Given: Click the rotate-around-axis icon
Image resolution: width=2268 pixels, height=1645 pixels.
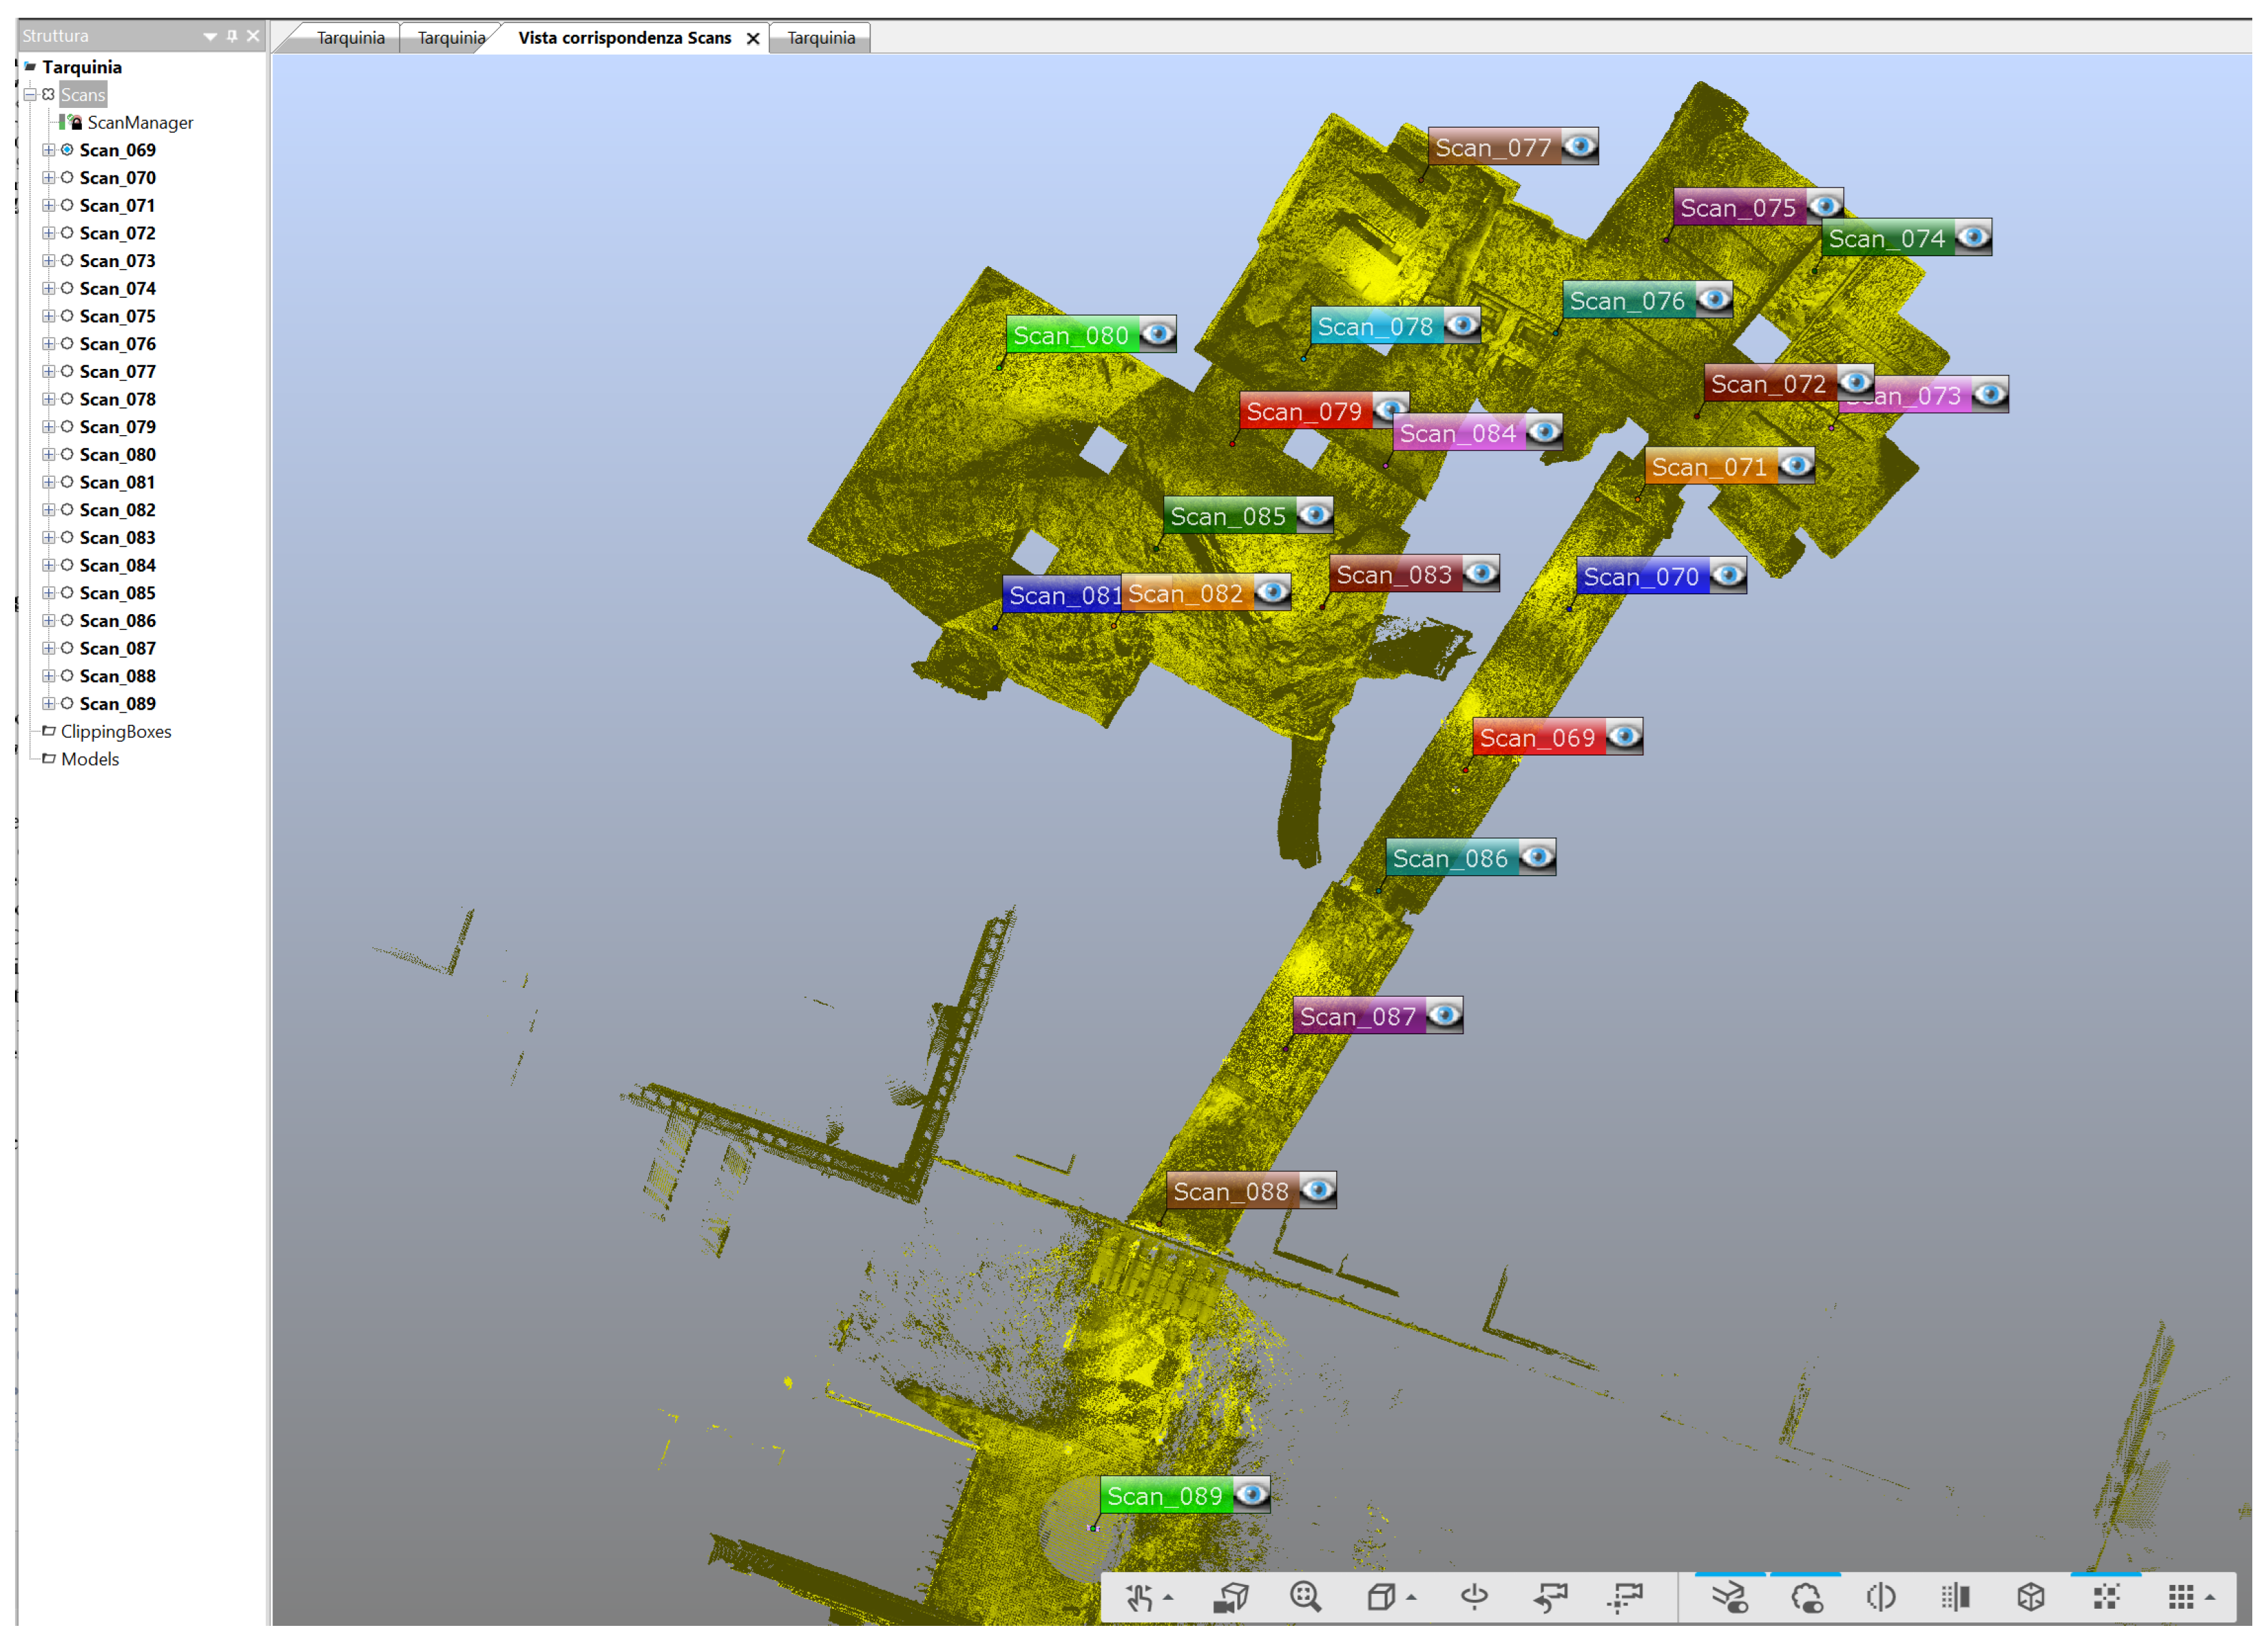Looking at the screenshot, I should (x=1474, y=1597).
